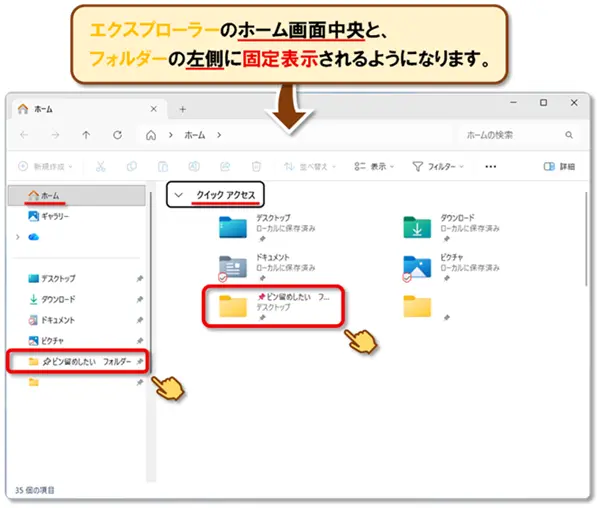
Task: Go up one folder level arrow
Action: click(86, 135)
